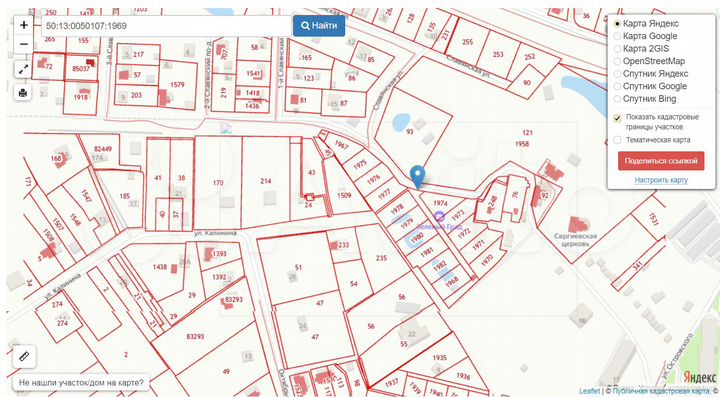
Task: Select parcel 1547 on the map
Action: click(x=86, y=196)
